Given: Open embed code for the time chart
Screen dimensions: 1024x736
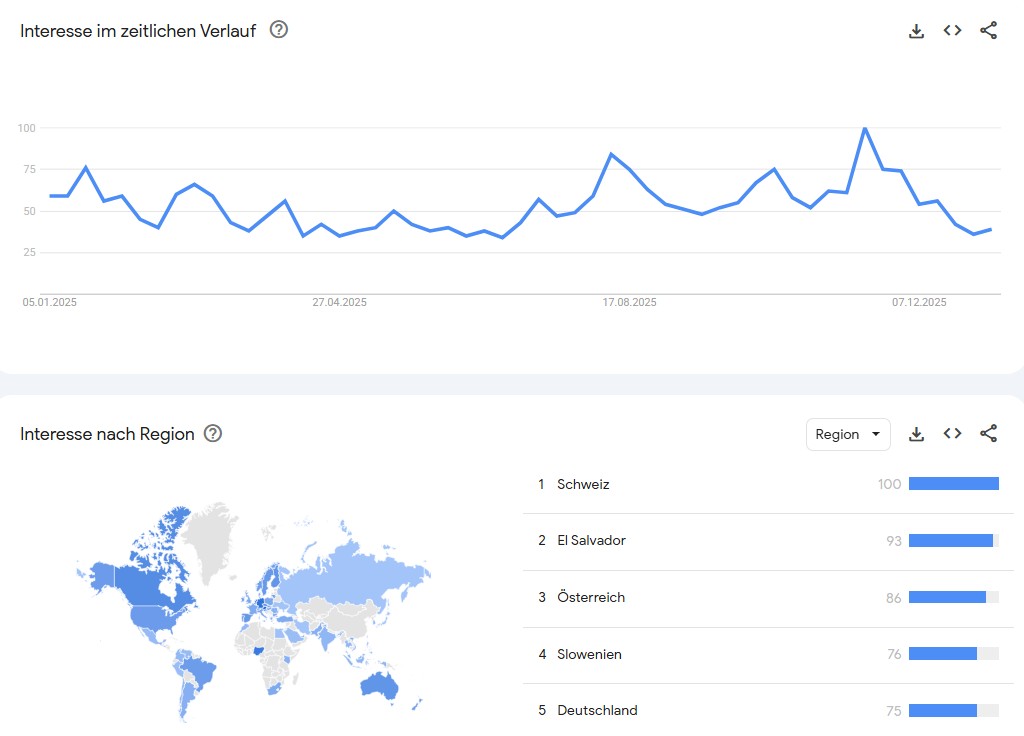Looking at the screenshot, I should pyautogui.click(x=952, y=31).
